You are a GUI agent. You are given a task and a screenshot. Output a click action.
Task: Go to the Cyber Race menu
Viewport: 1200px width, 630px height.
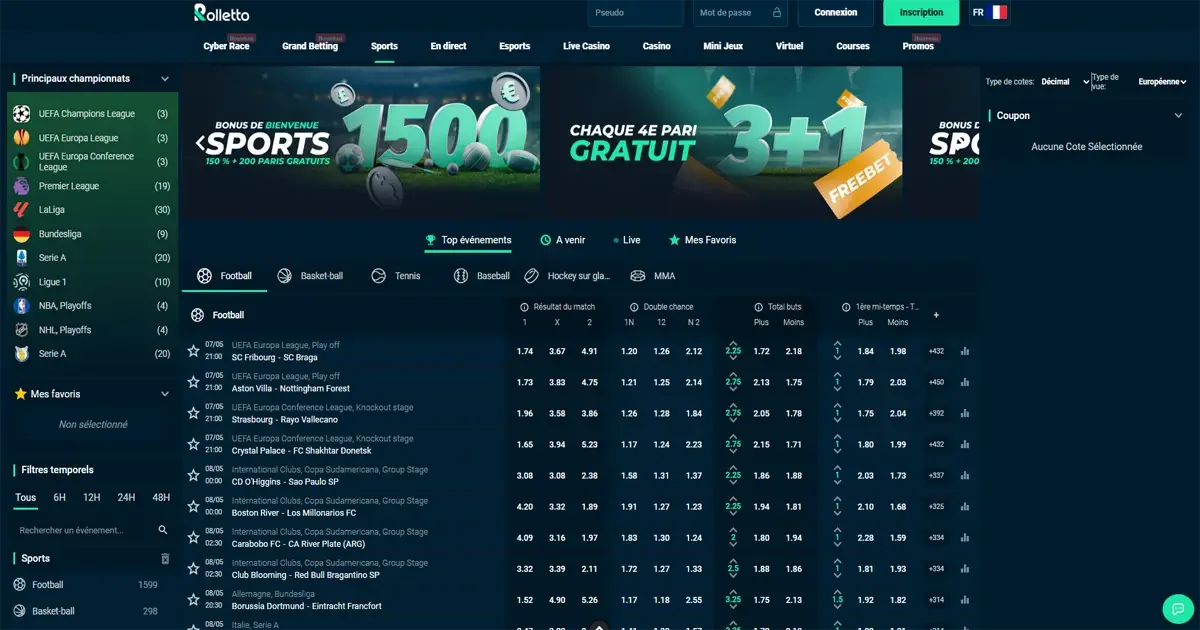tap(226, 46)
